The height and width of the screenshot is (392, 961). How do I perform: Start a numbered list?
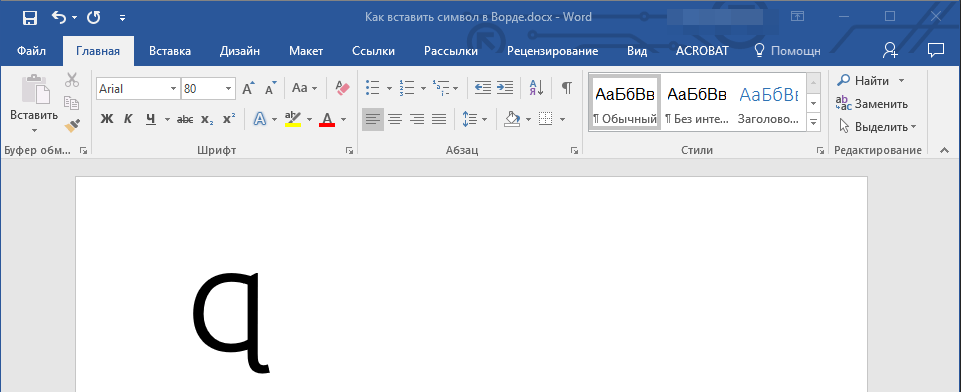pyautogui.click(x=406, y=88)
